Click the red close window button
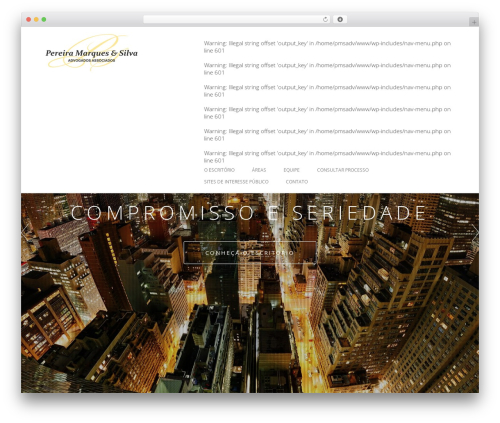Screen dimensions: 500x423 click(x=29, y=19)
